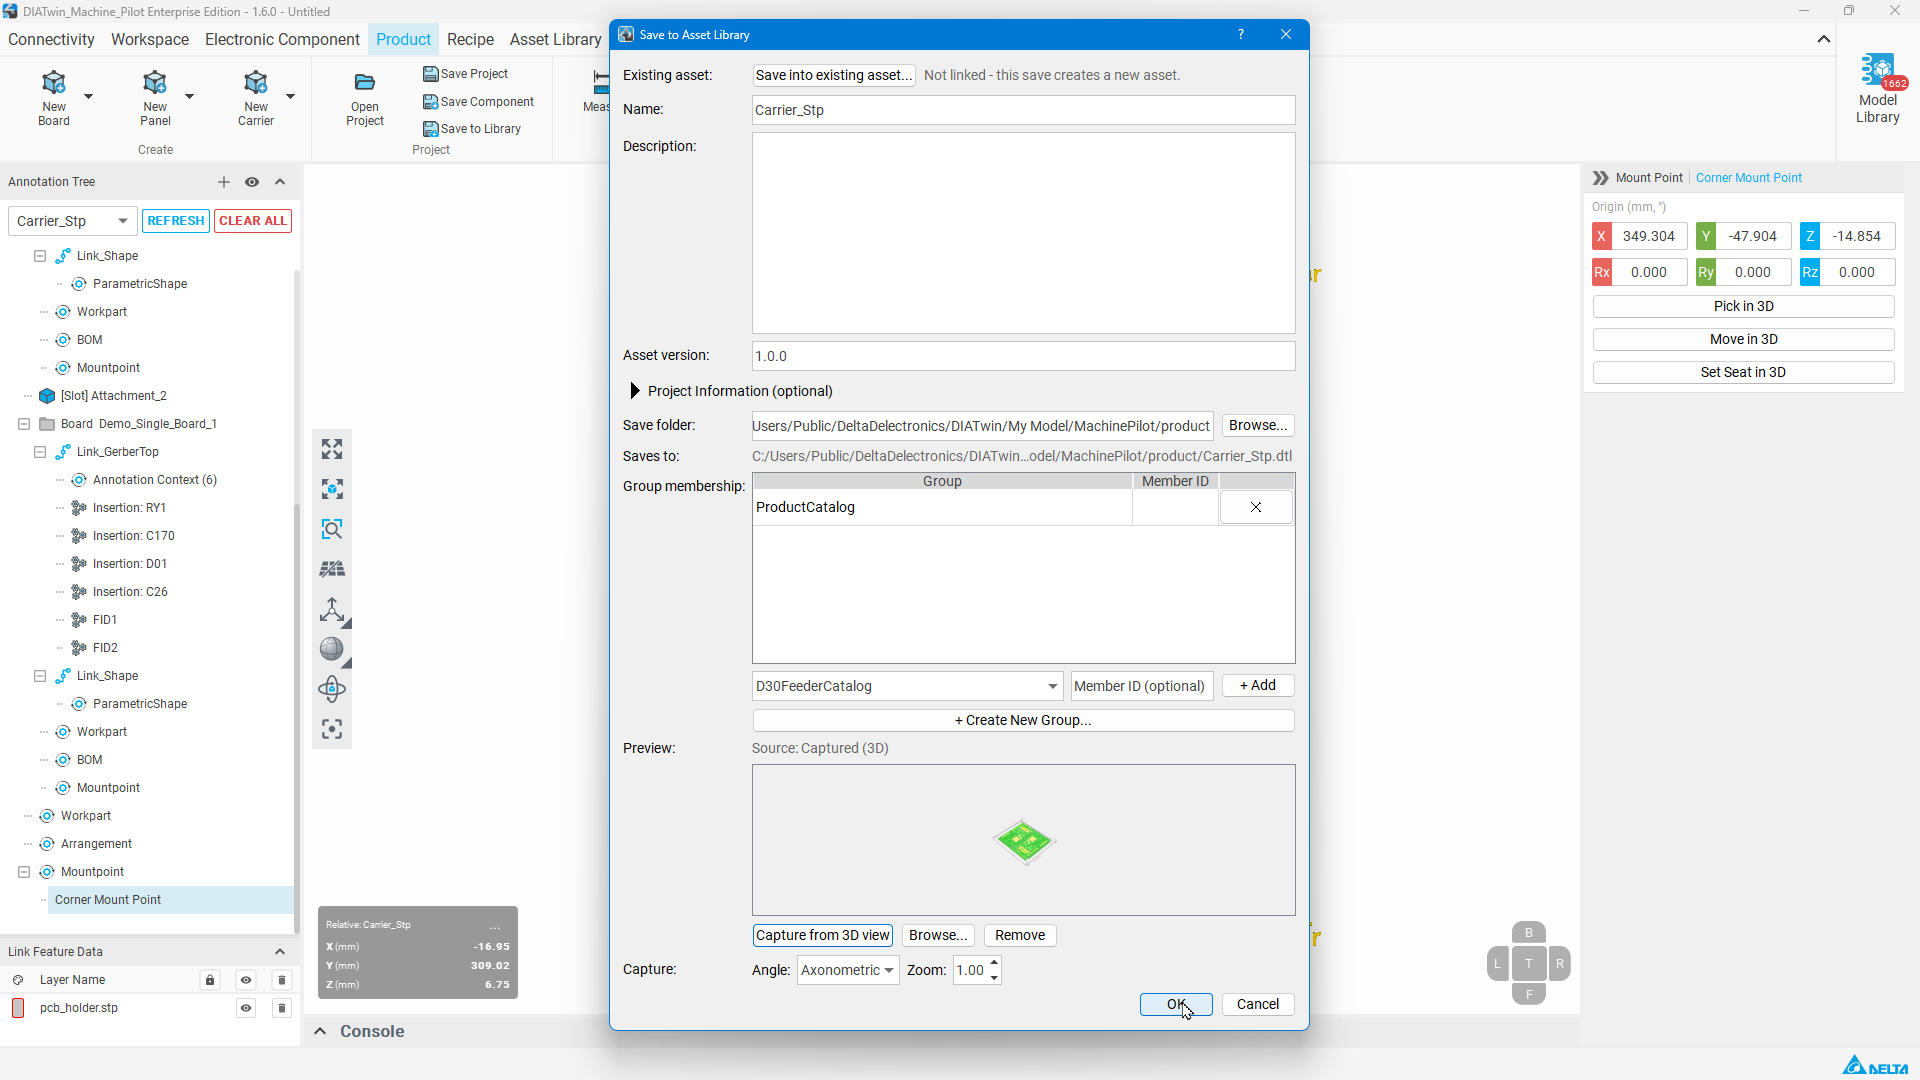1920x1080 pixels.
Task: Open the Open Project folder icon
Action: point(365,83)
